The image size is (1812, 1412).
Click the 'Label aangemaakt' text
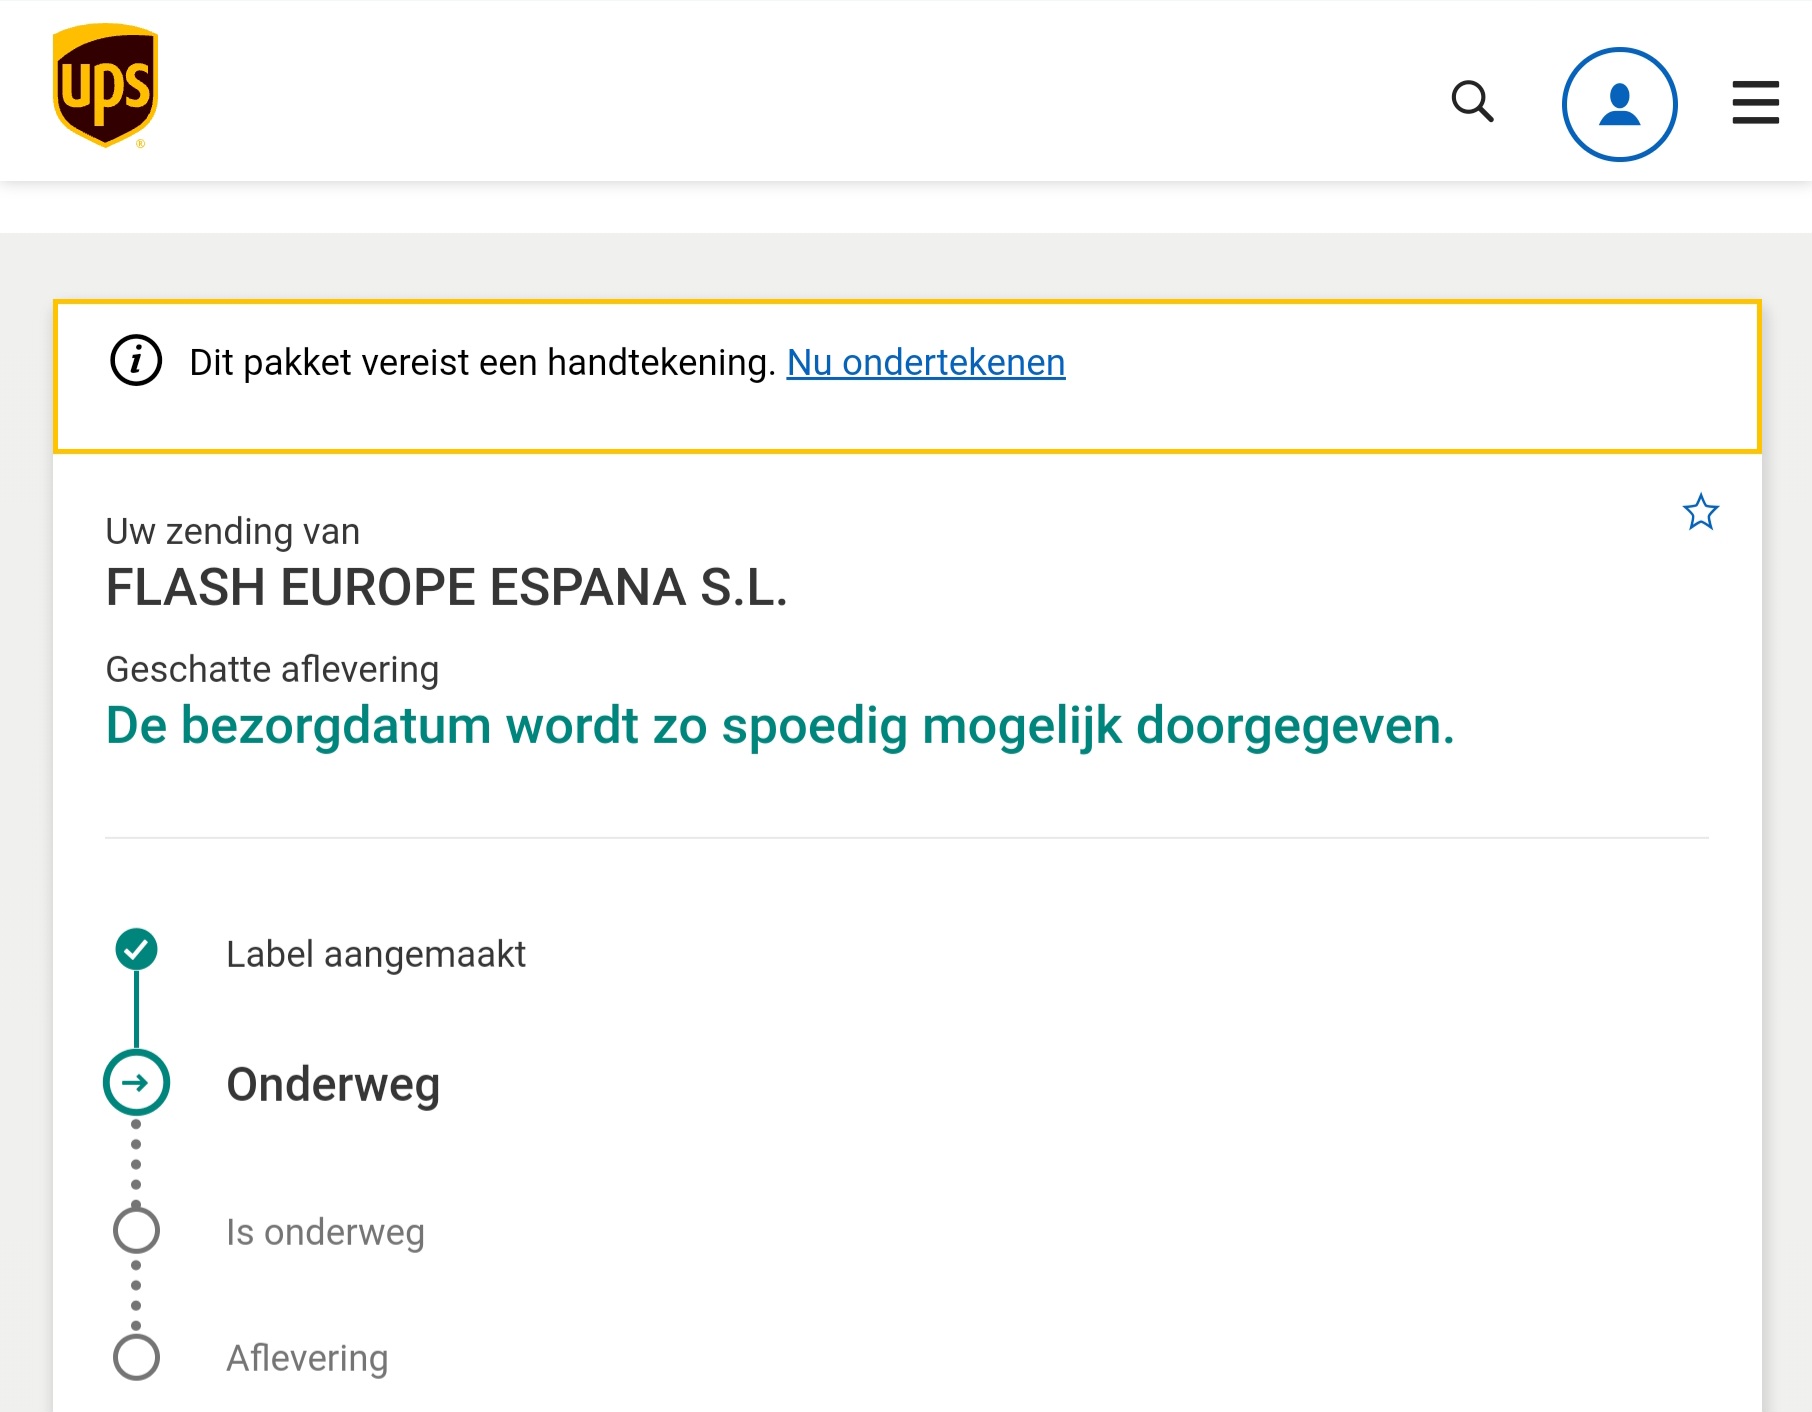pos(376,954)
